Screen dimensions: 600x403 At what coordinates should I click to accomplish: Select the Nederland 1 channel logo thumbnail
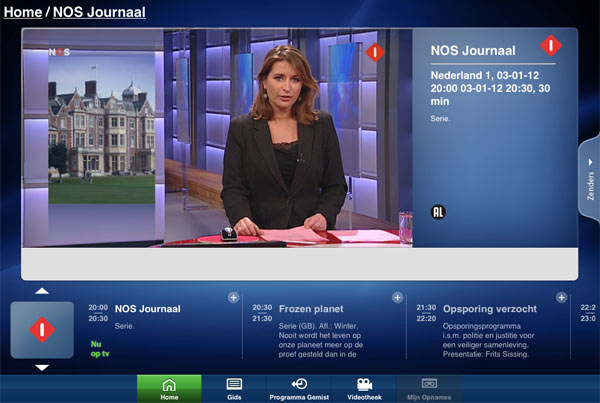[42, 329]
